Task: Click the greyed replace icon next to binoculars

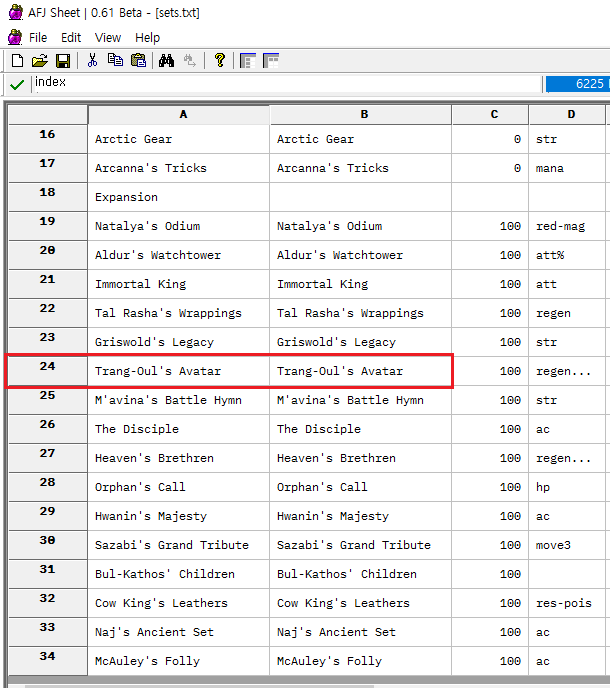Action: tap(190, 61)
